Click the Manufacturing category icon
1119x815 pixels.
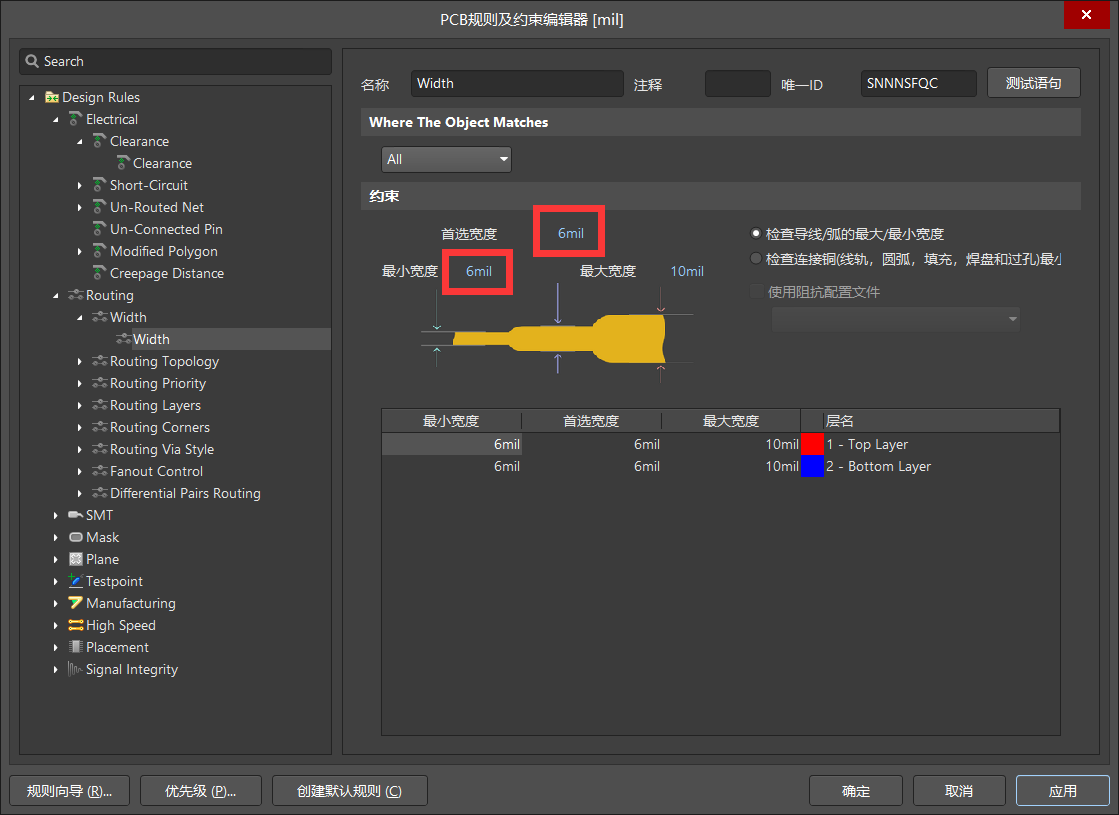(x=76, y=603)
